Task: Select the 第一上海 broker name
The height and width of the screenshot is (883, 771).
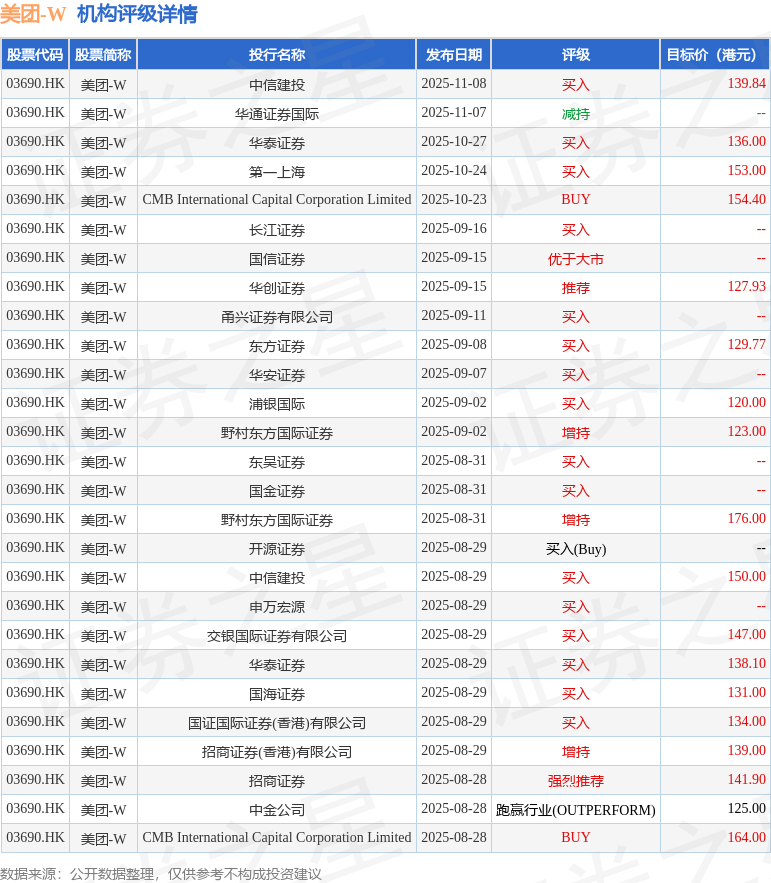Action: [x=277, y=172]
